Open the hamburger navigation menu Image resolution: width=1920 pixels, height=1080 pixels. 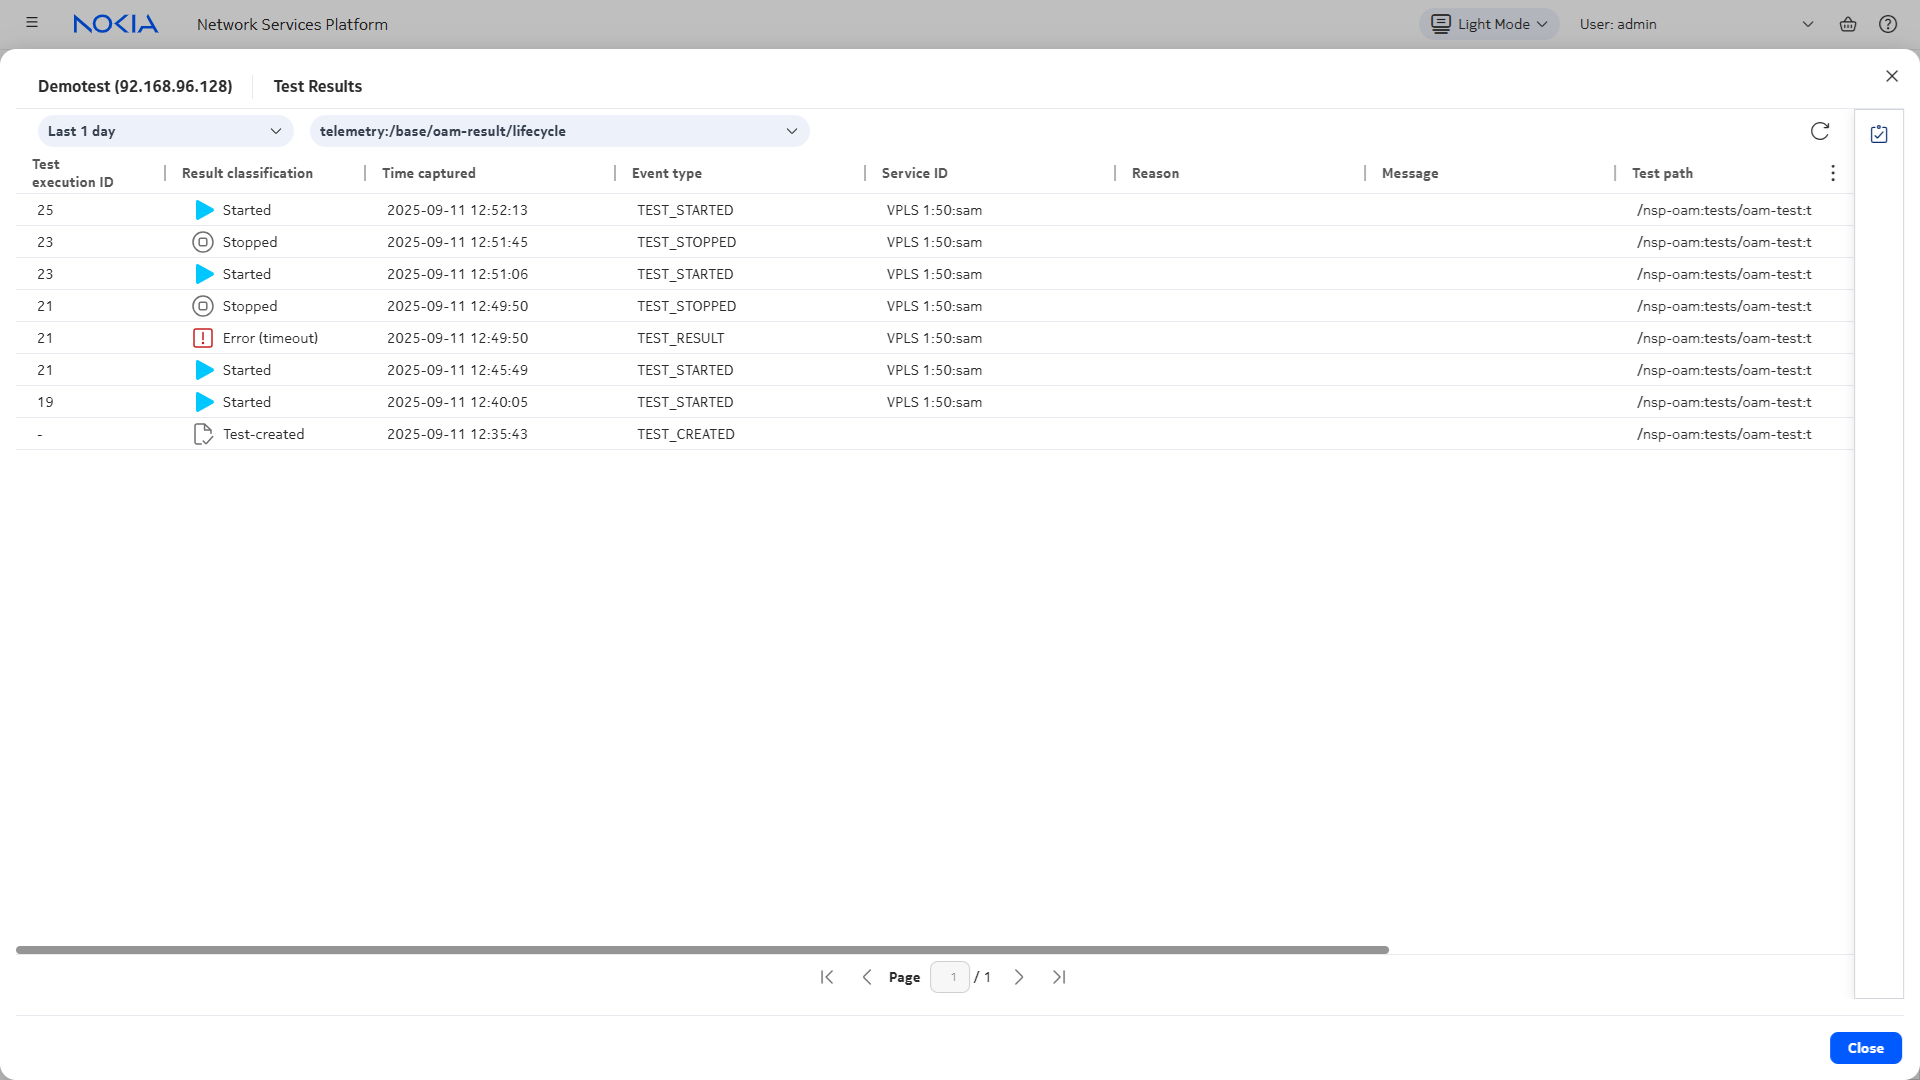point(32,23)
